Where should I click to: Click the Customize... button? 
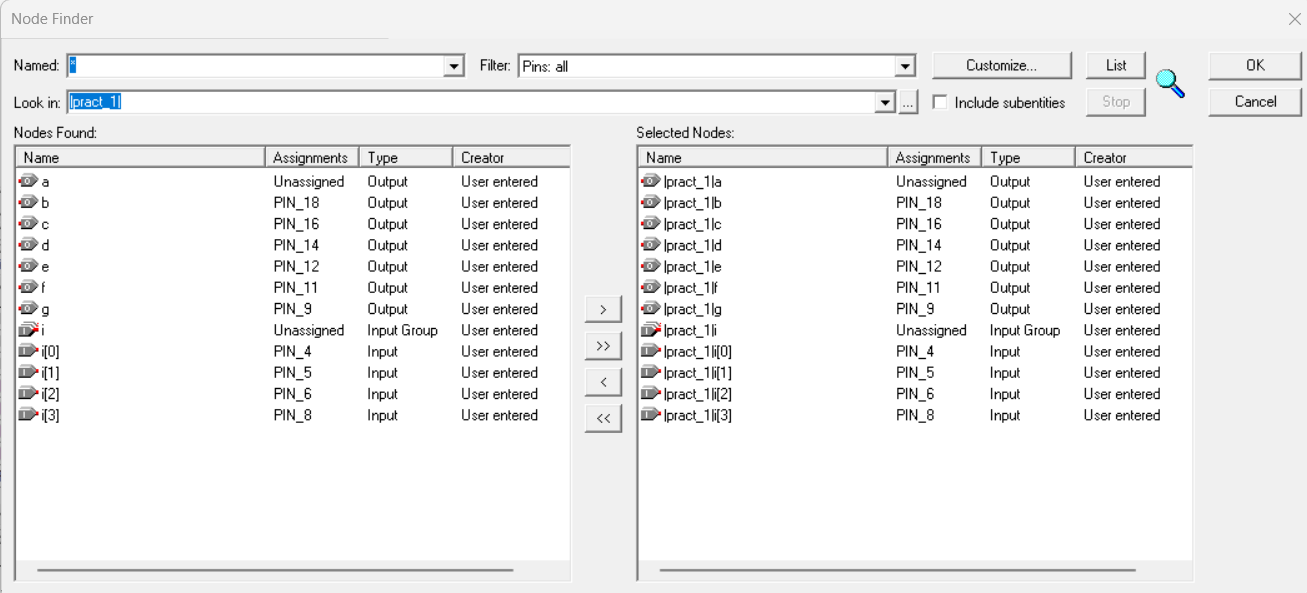[x=1002, y=65]
